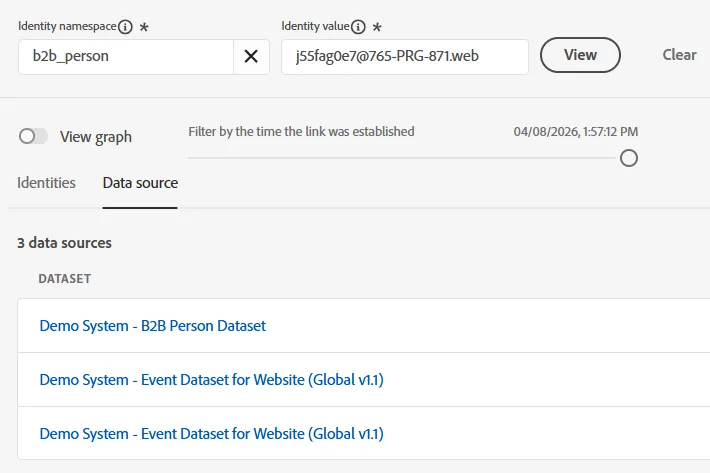Viewport: 710px width, 473px height.
Task: Click the 'Filter by the time' label
Action: pyautogui.click(x=301, y=132)
